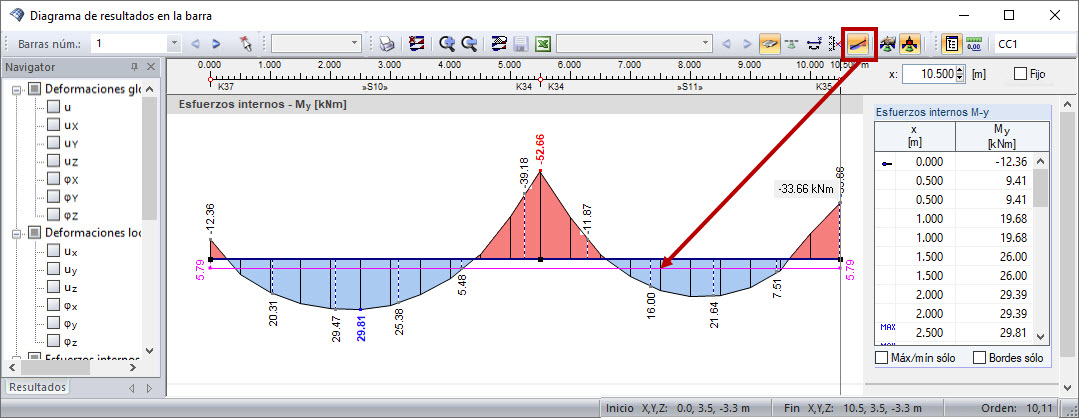Click the -33.66 kNm tooltip label
This screenshot has height=418, width=1079.
(x=804, y=189)
